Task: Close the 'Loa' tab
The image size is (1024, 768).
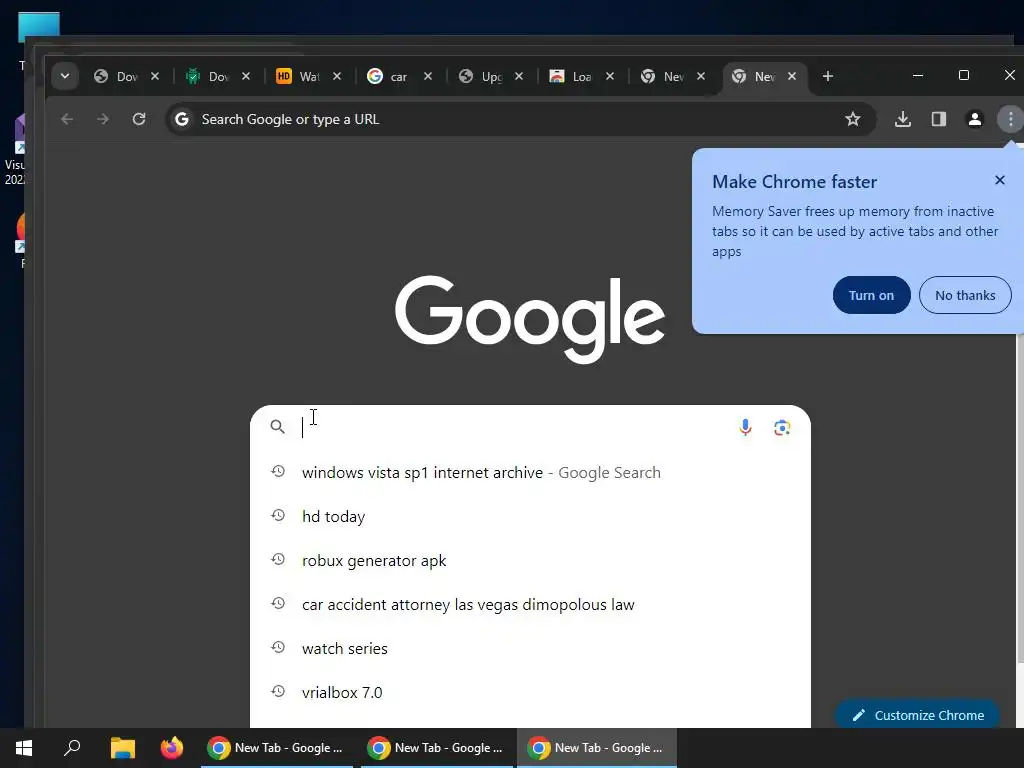Action: (x=610, y=76)
